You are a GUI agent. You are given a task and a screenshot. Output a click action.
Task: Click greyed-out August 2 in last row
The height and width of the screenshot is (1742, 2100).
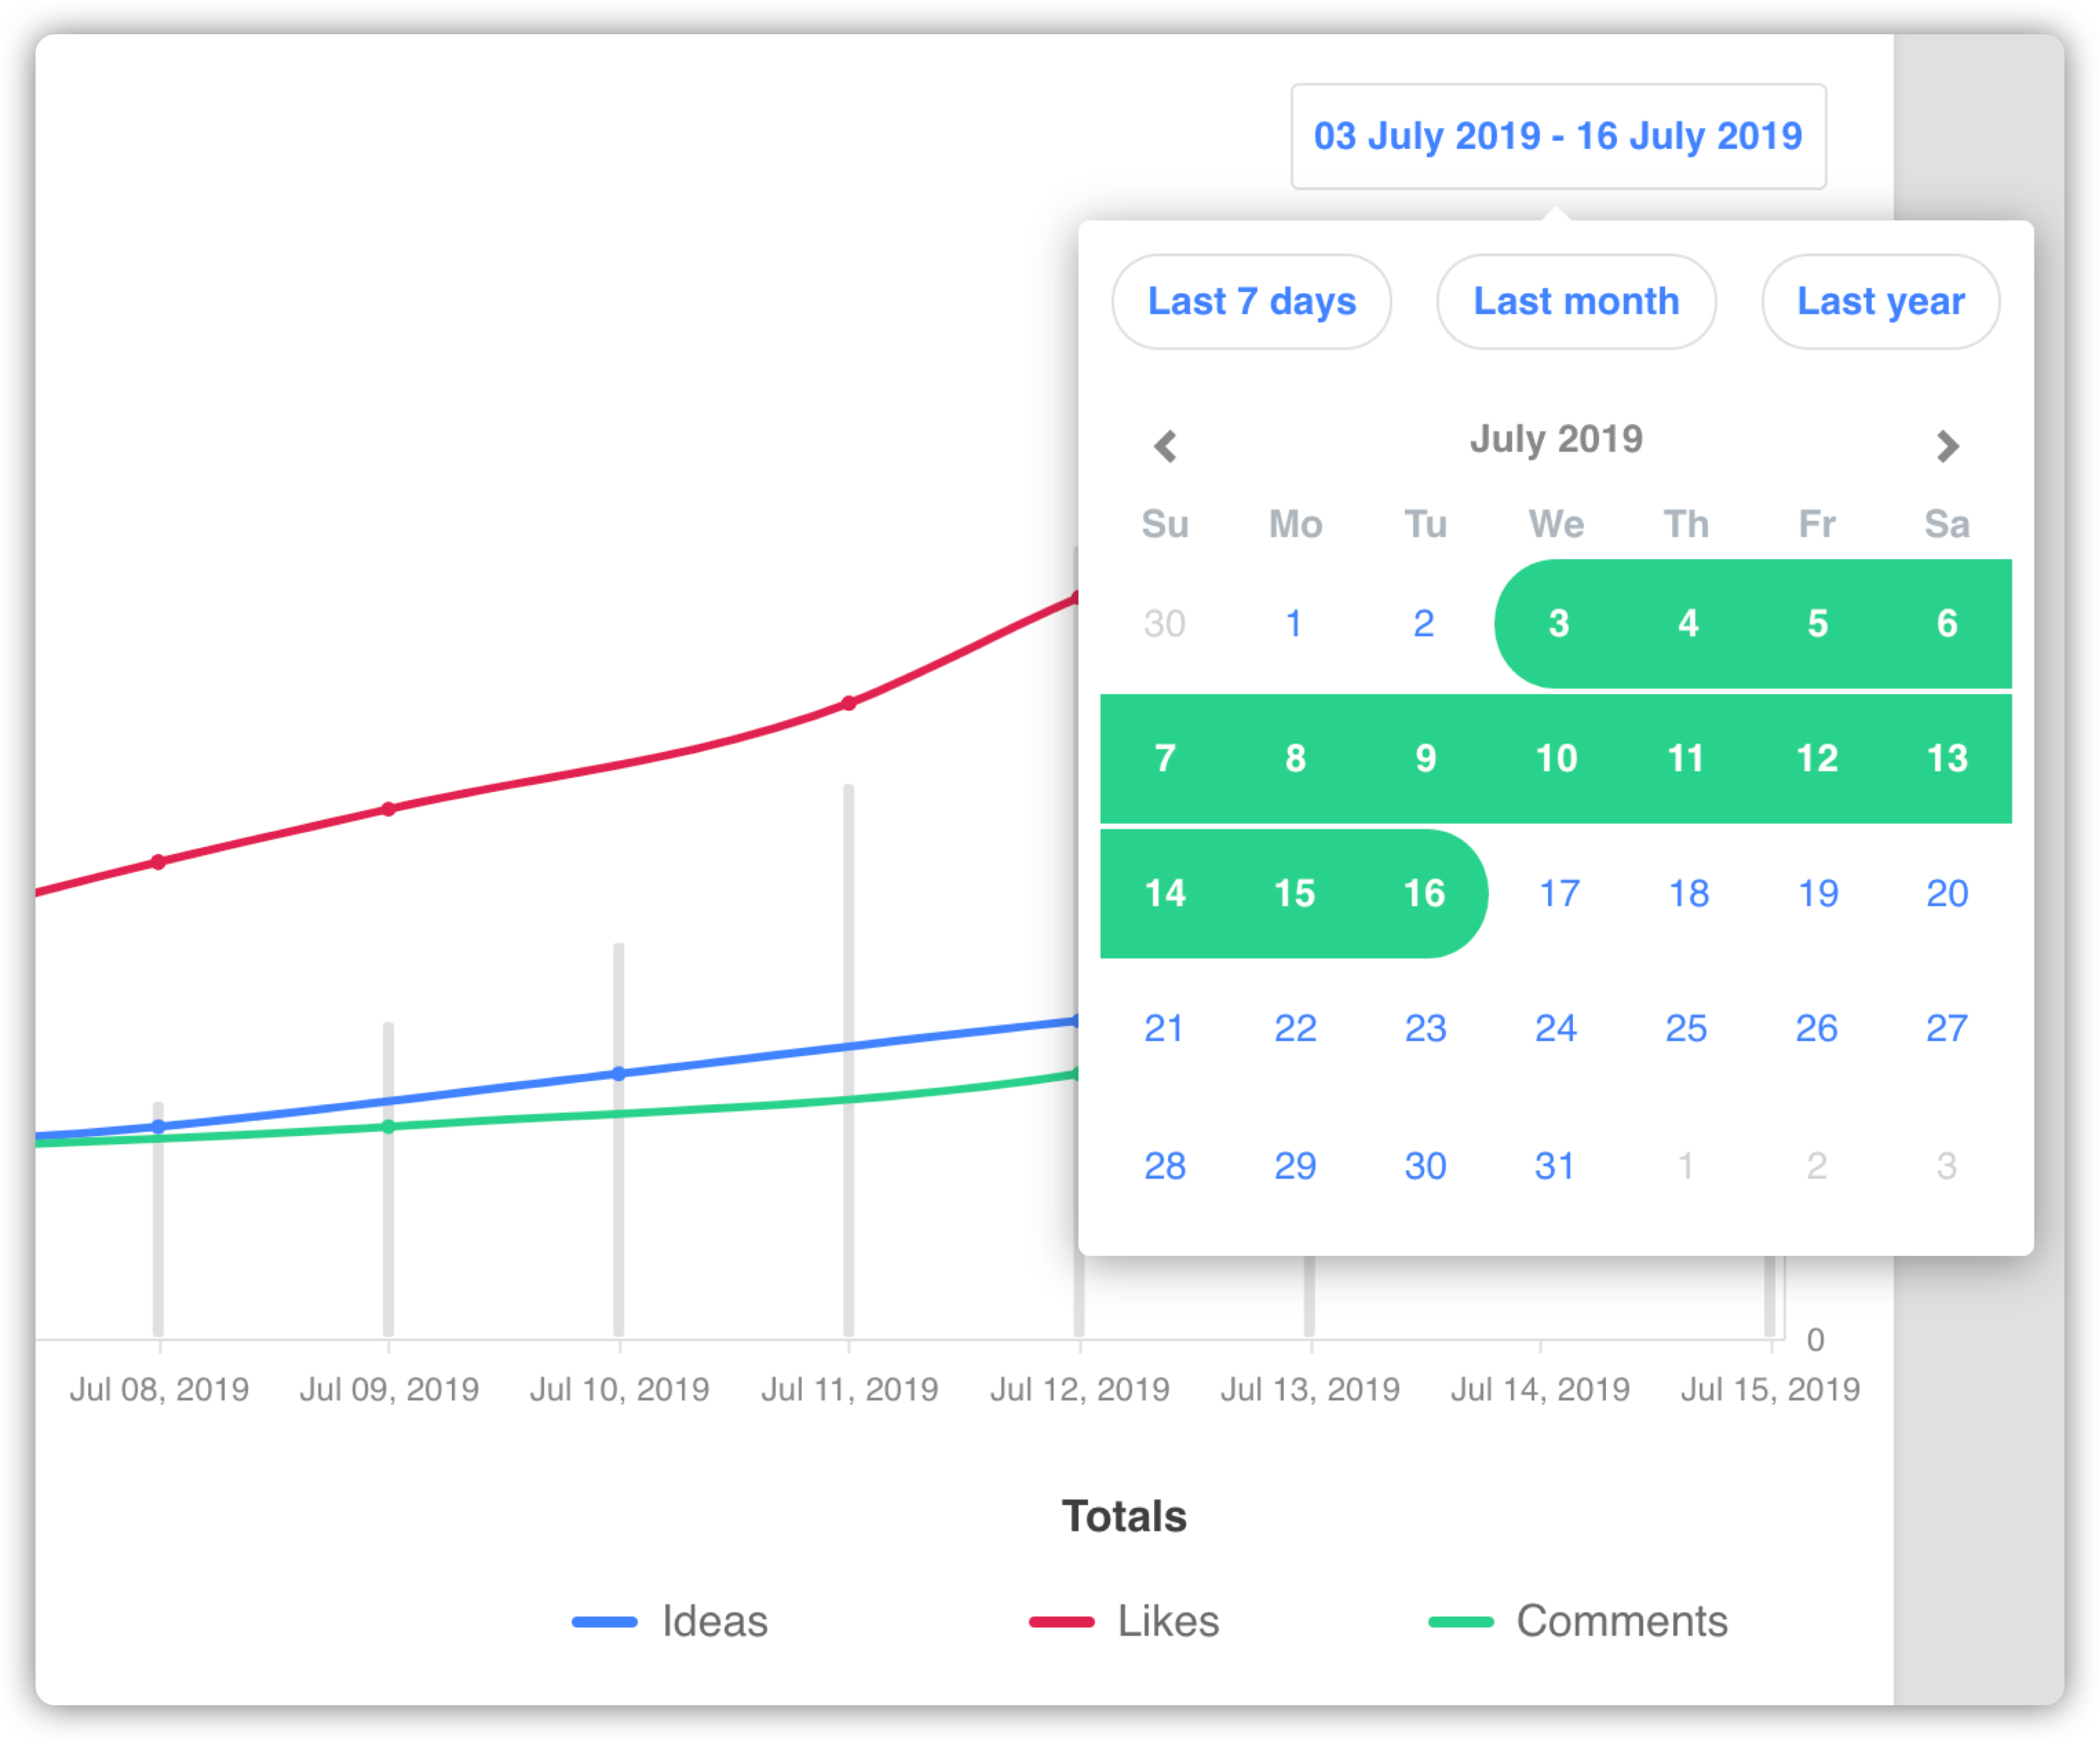click(1817, 1166)
